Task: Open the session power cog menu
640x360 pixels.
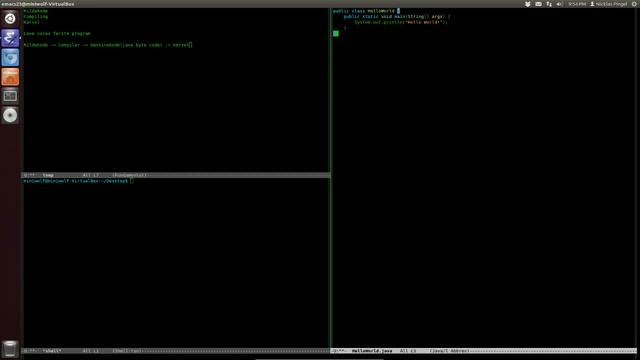Action: [635, 4]
